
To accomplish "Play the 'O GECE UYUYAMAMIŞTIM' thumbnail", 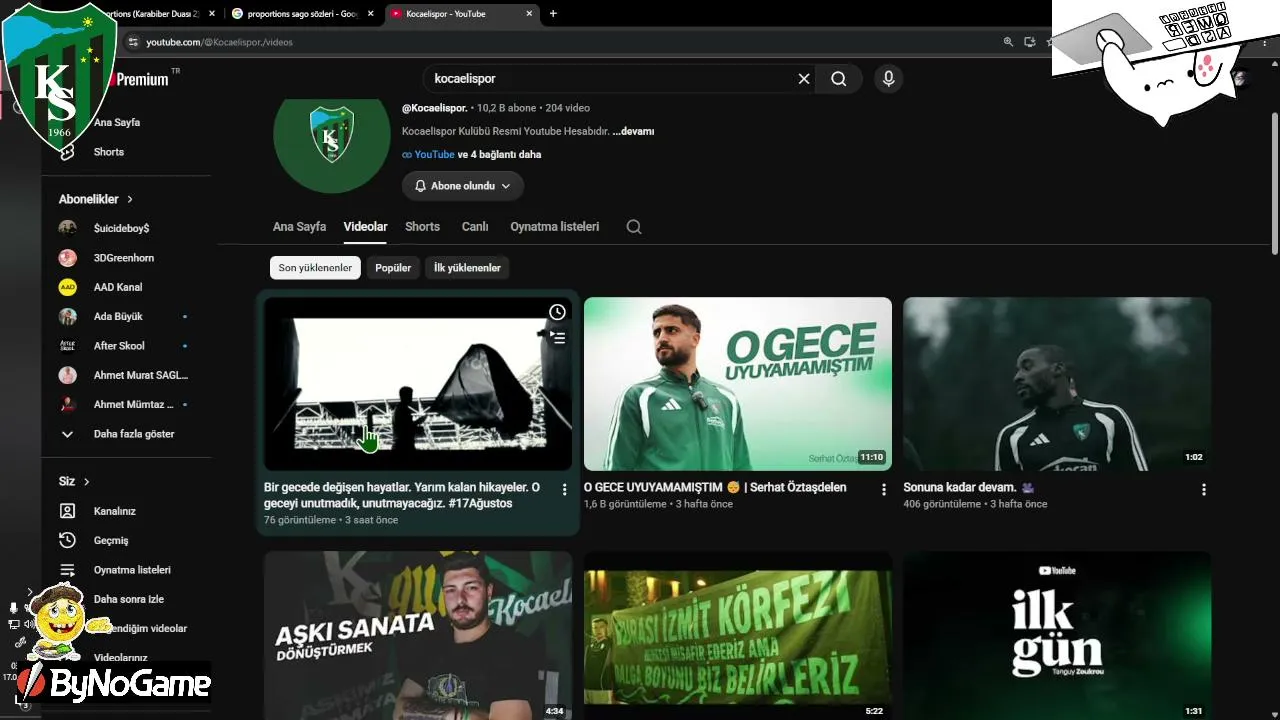I will pos(738,384).
